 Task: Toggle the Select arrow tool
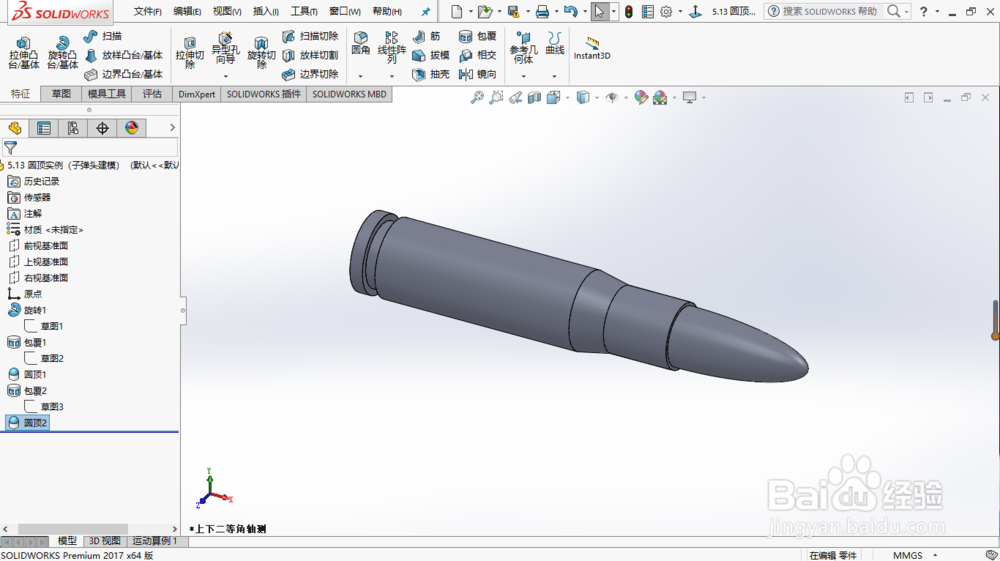coord(599,11)
